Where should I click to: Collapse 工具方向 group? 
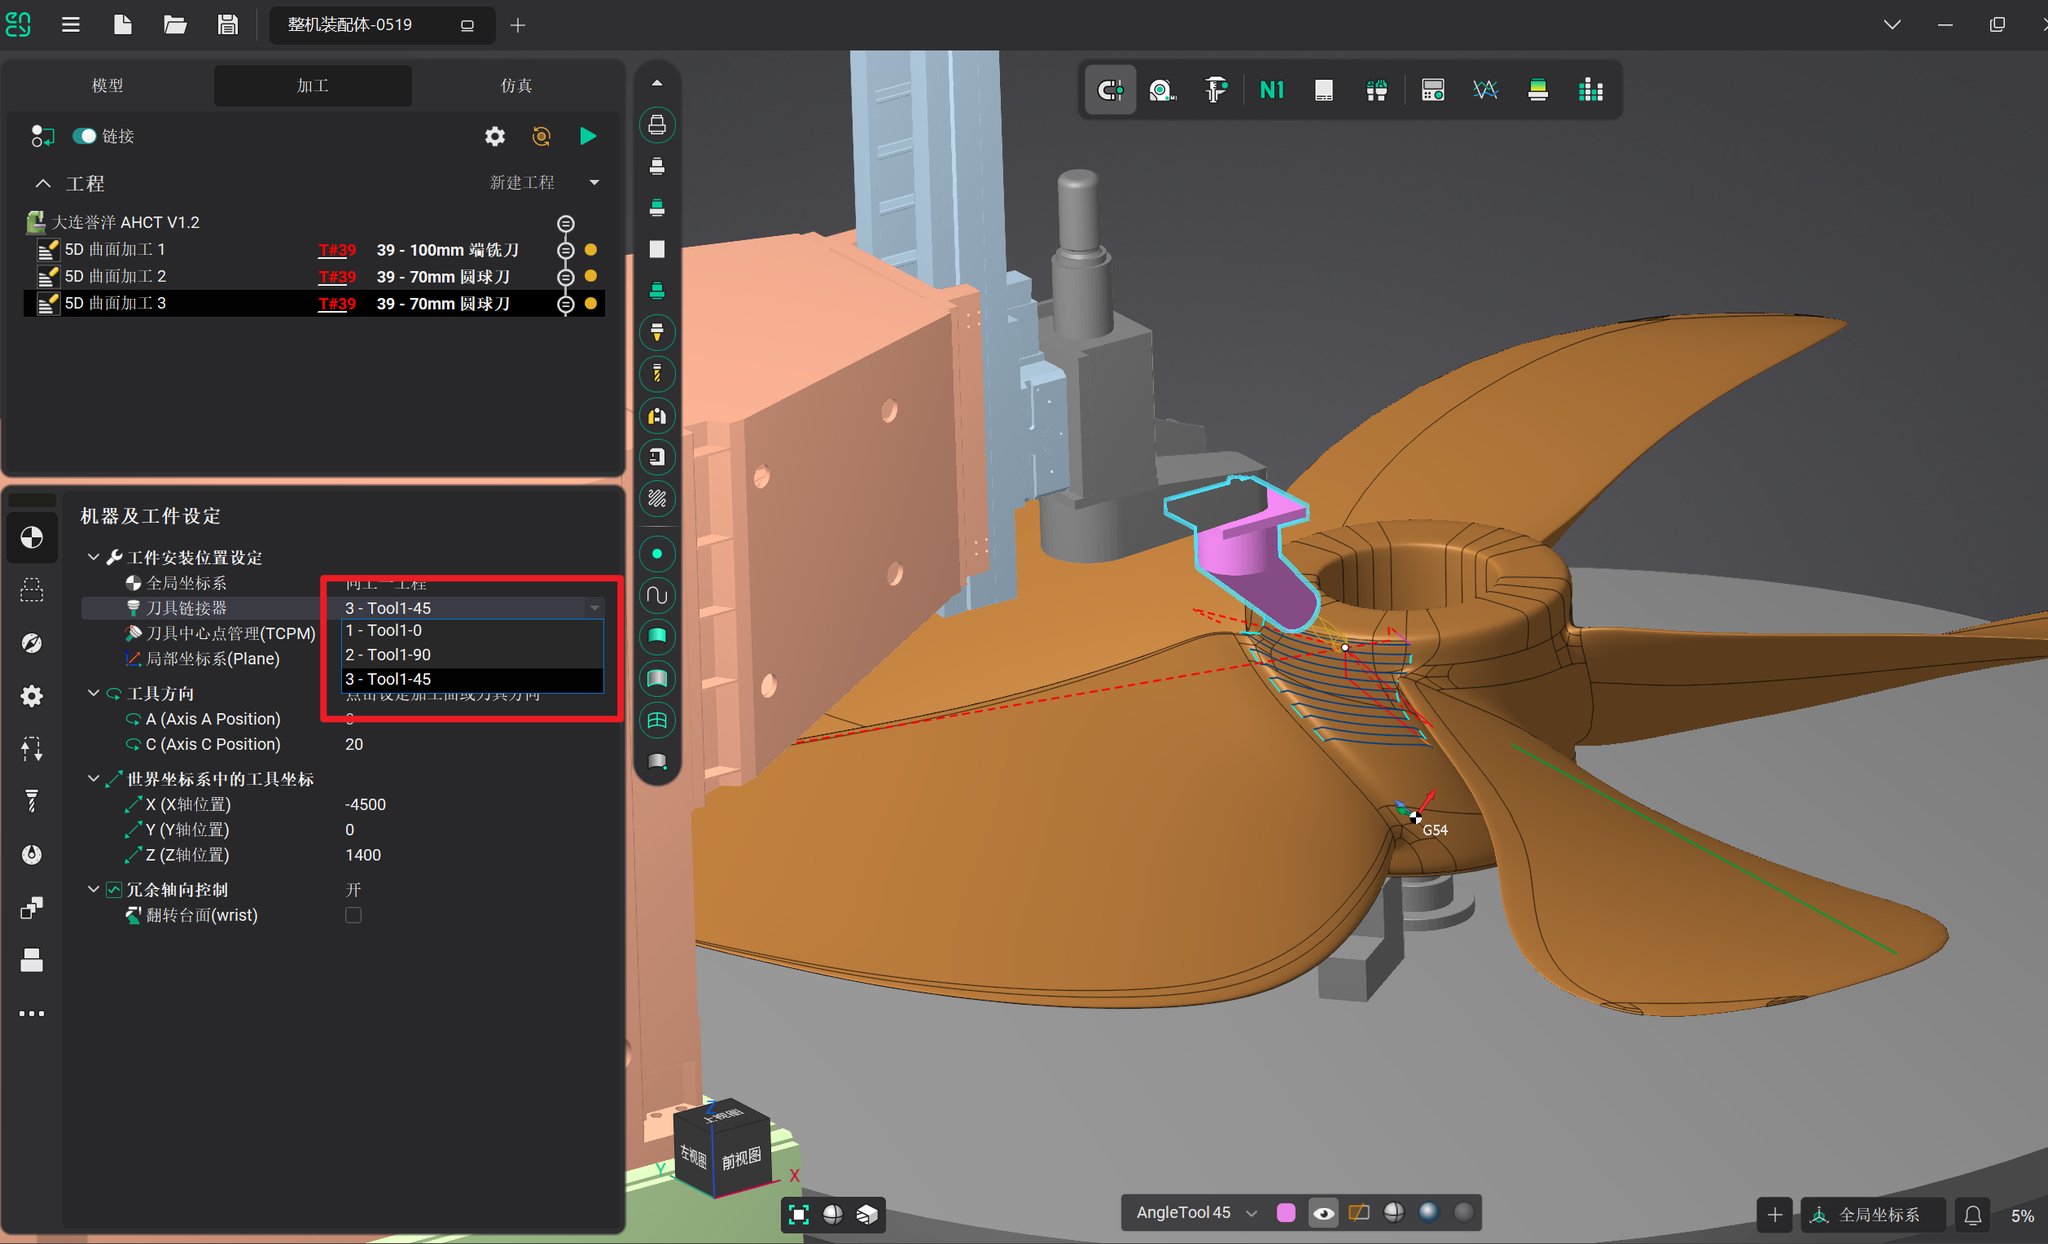coord(93,693)
